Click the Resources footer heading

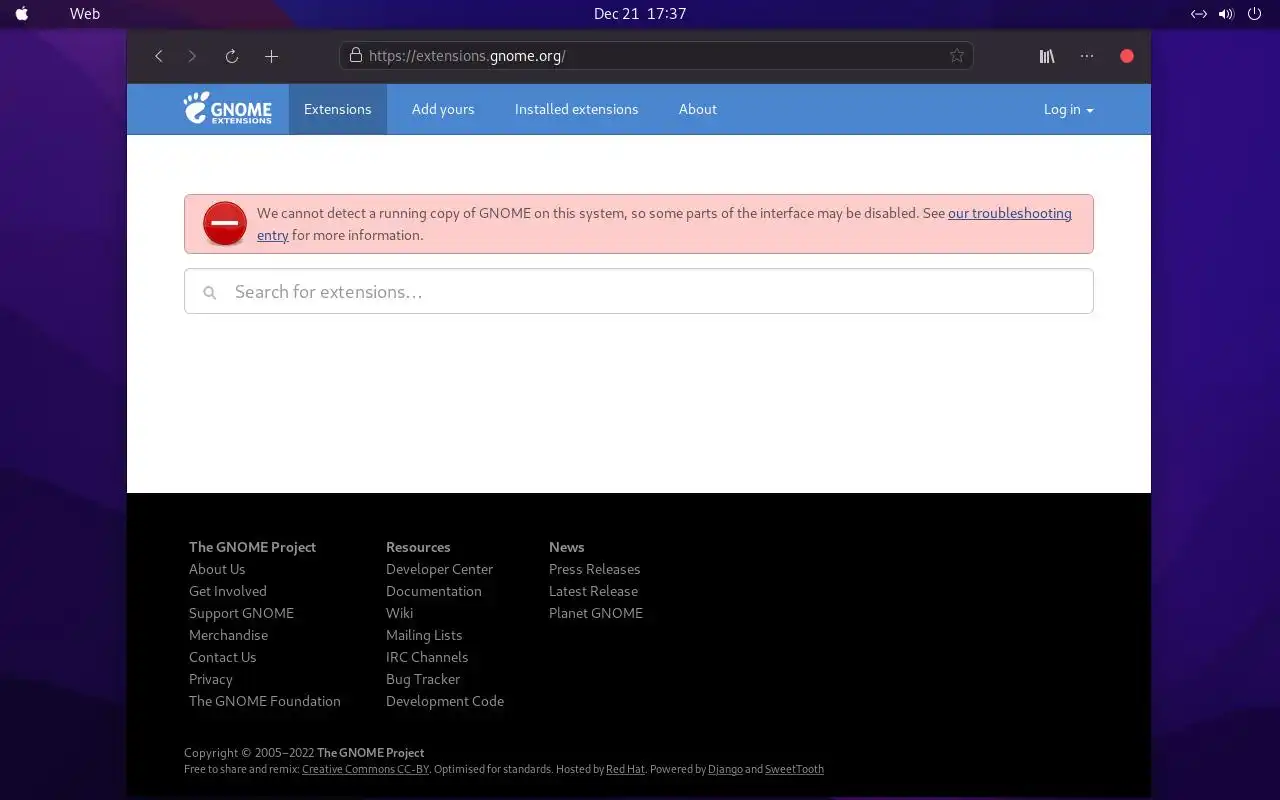pyautogui.click(x=418, y=547)
